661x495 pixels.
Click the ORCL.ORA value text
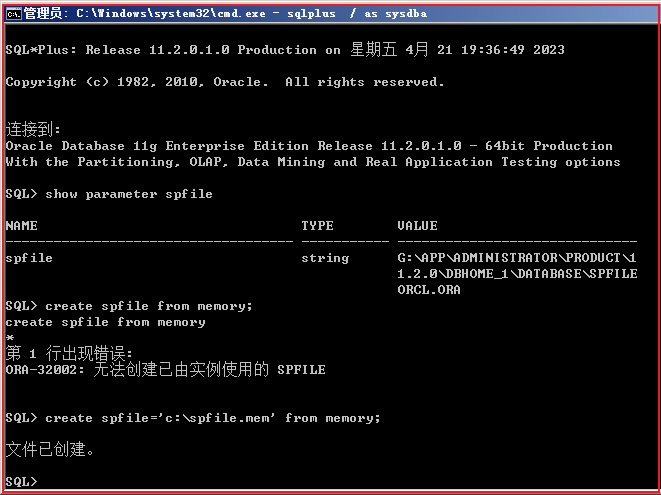(429, 290)
